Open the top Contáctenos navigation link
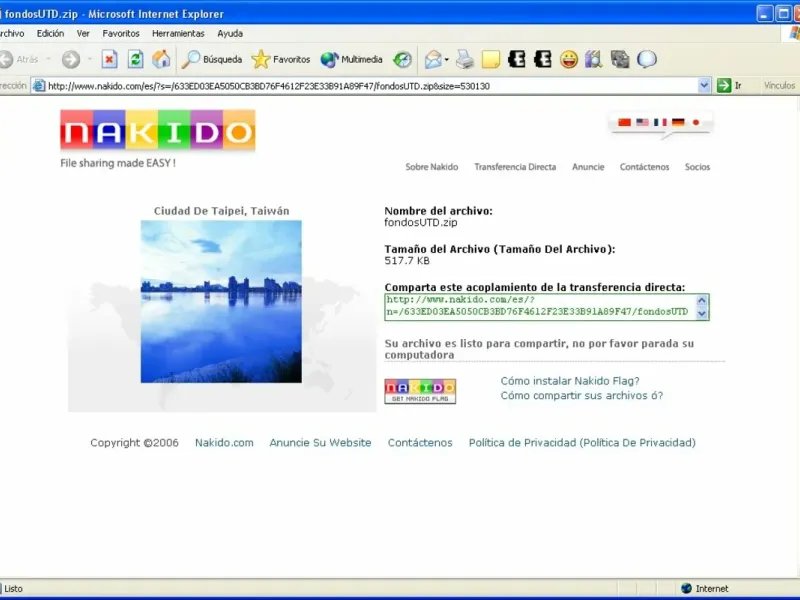800x600 pixels. tap(644, 167)
